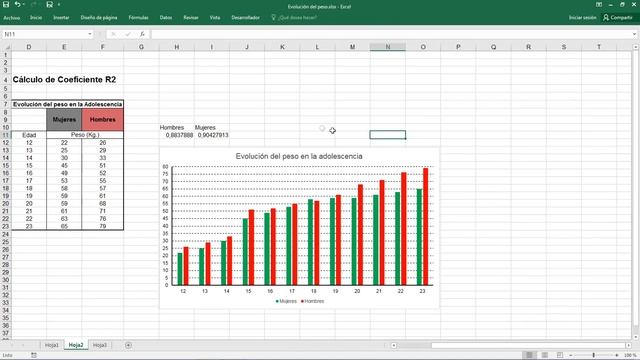This screenshot has height=360, width=640.
Task: Click the 'Cálculo de Coeficiente R2' title cell
Action: tap(64, 80)
